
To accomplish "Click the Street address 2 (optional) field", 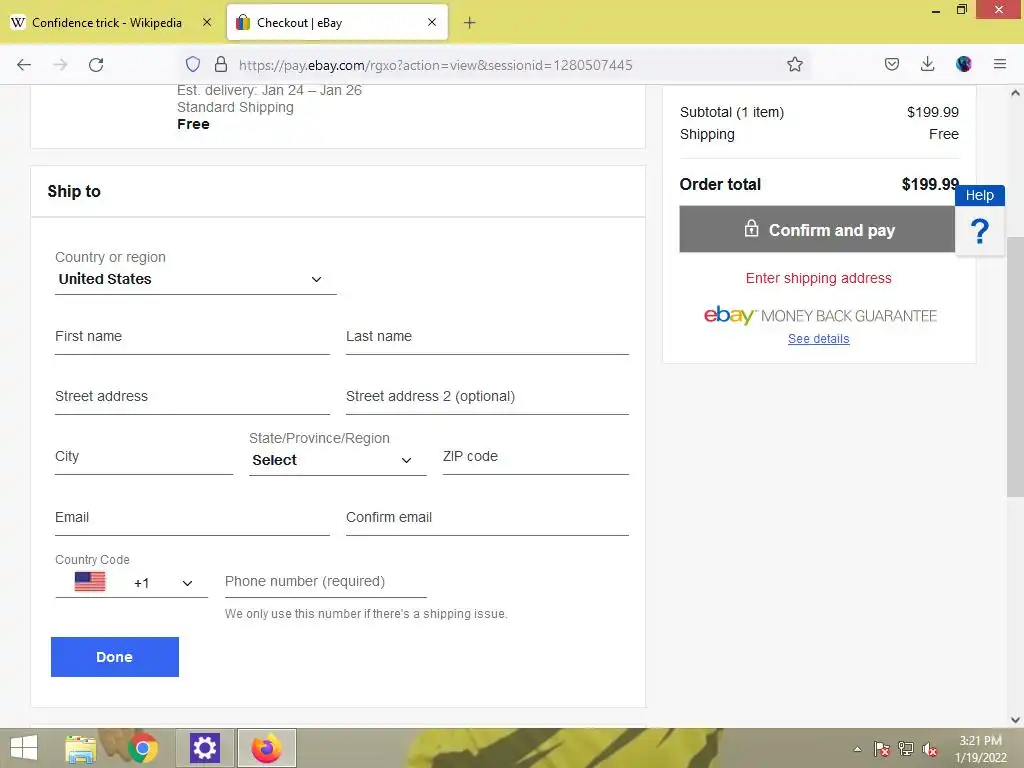I will point(487,398).
